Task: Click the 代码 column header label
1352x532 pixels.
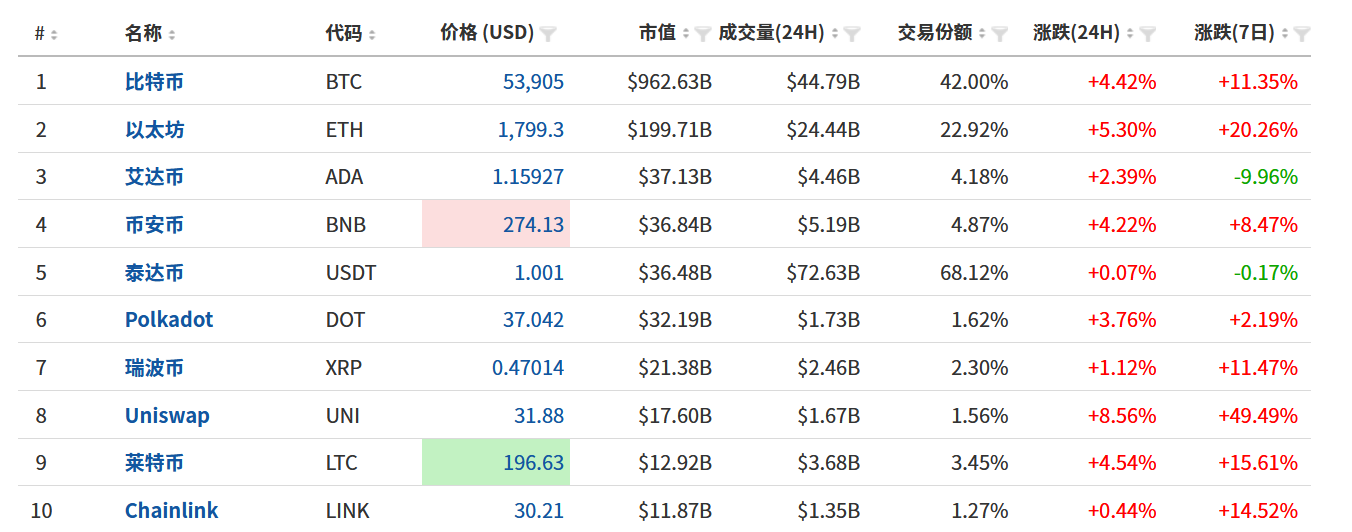Action: click(x=343, y=33)
